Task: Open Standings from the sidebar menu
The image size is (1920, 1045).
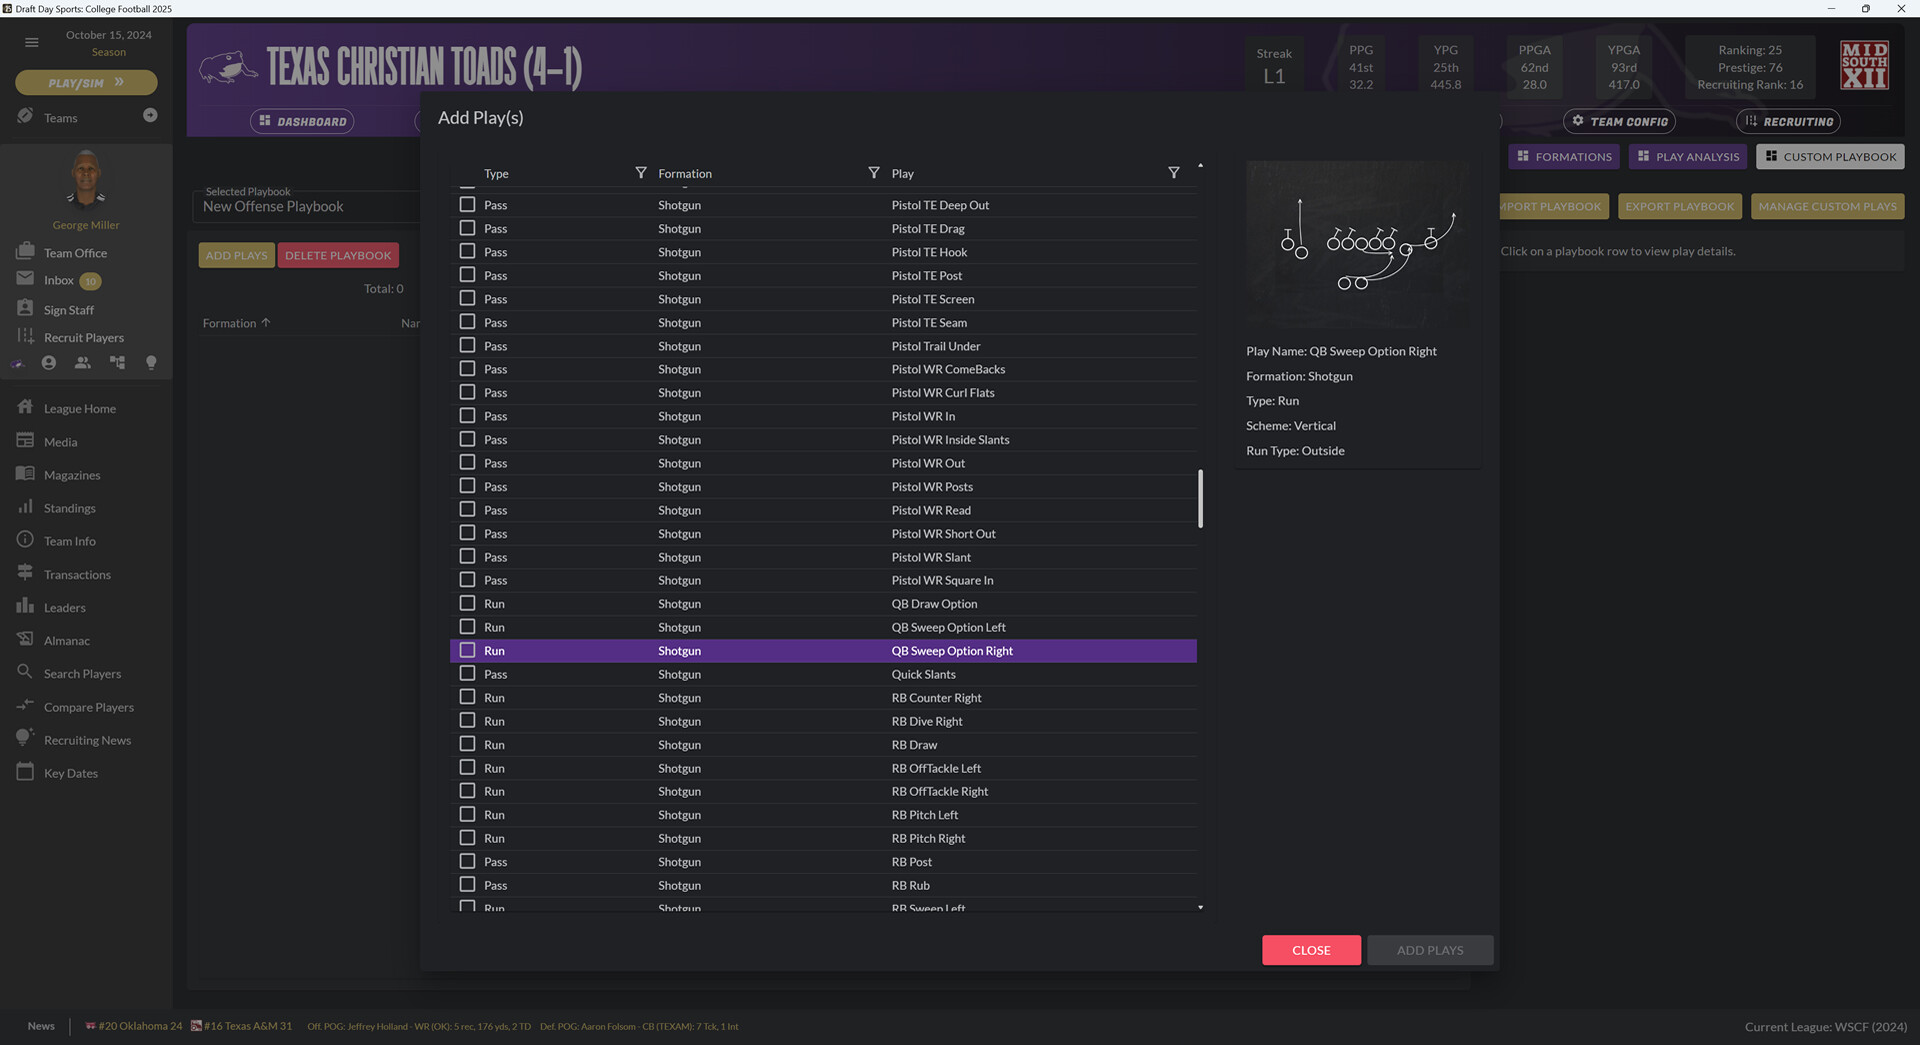Action: pos(68,507)
